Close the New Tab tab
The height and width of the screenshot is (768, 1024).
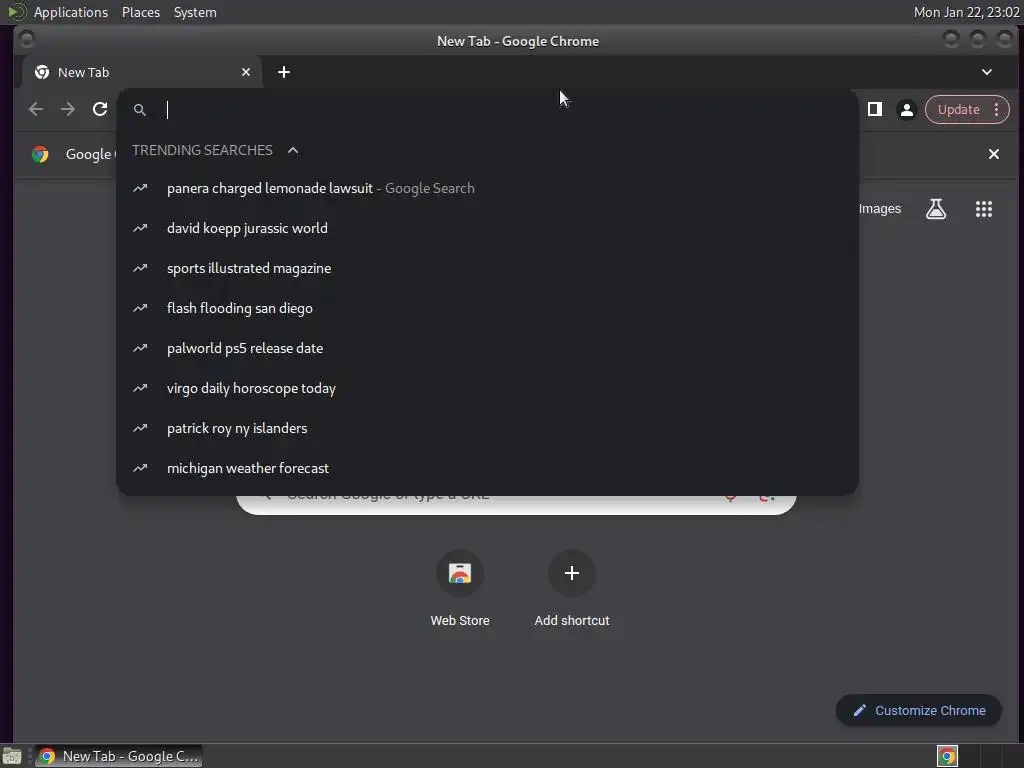coord(246,72)
